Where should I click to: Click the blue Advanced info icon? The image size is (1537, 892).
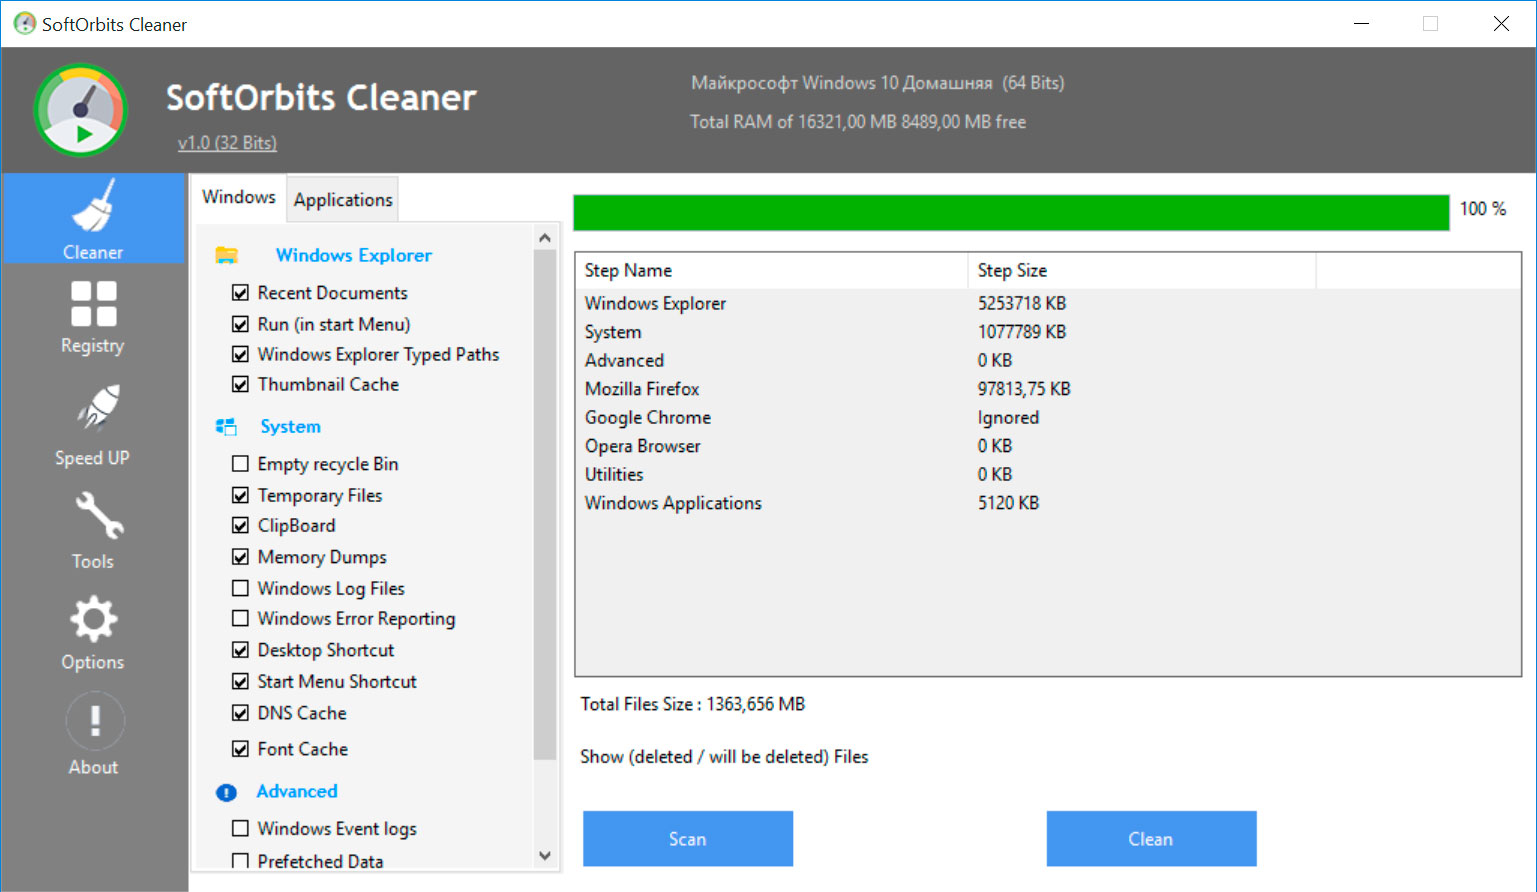[x=226, y=791]
